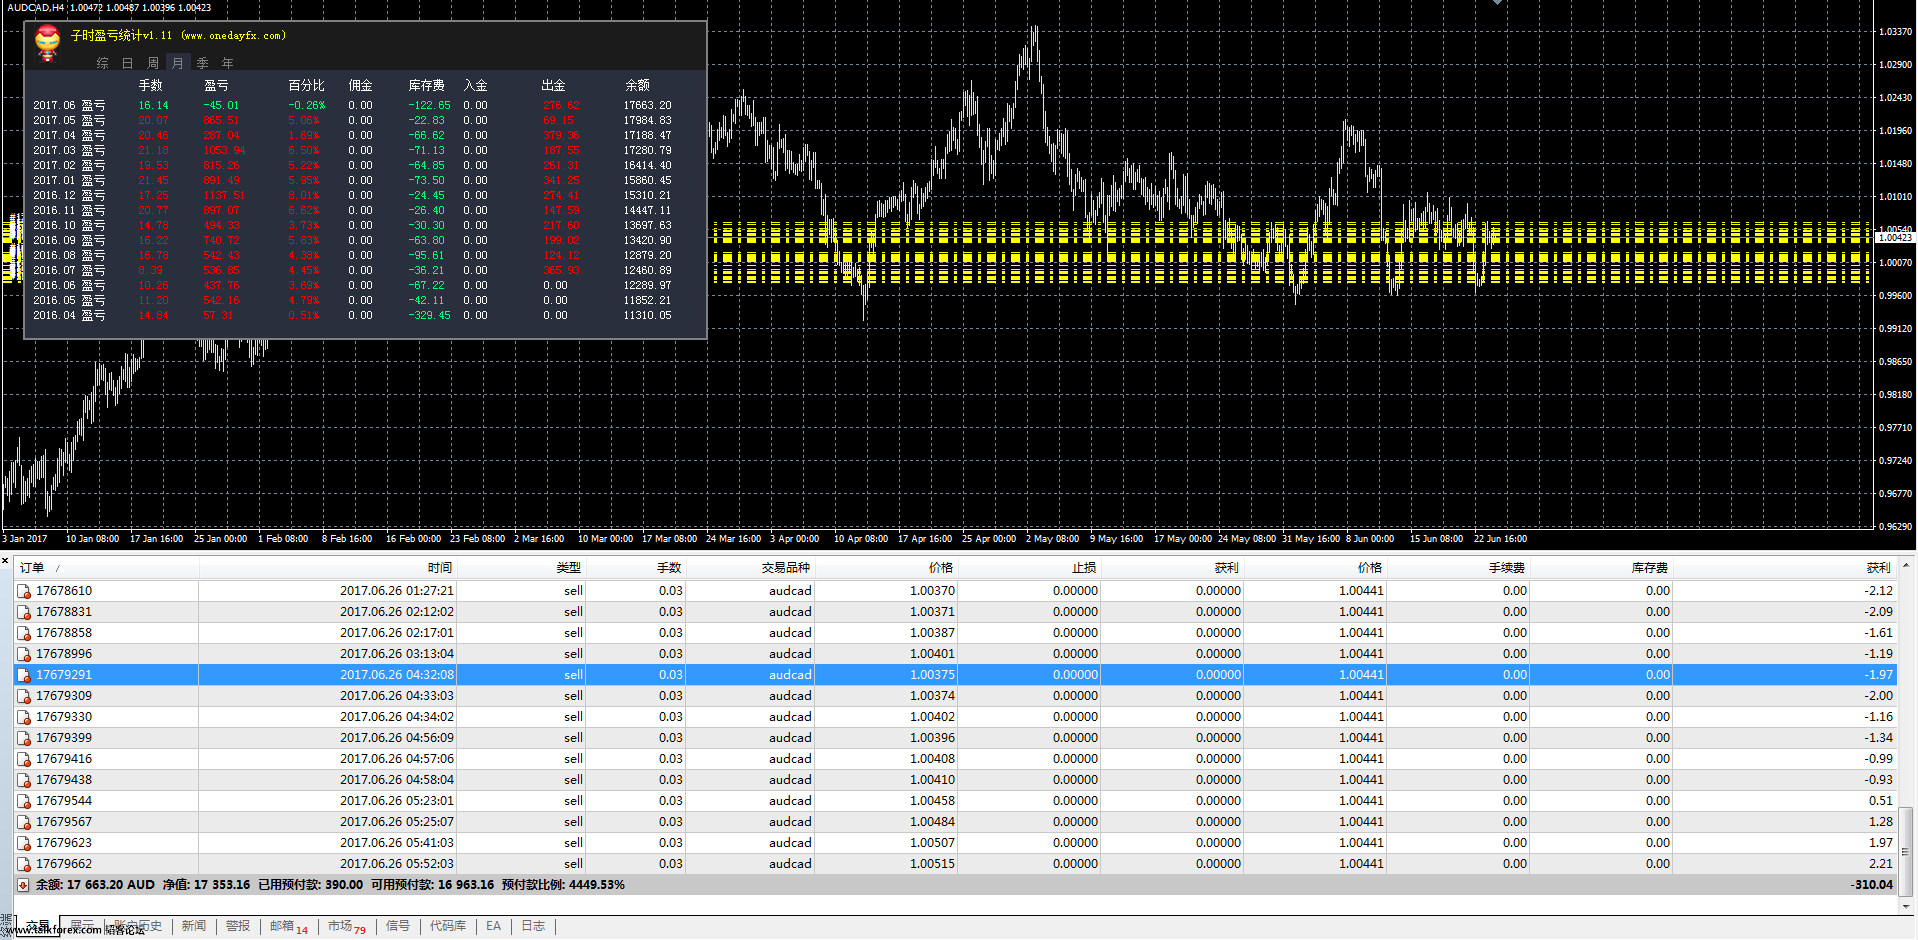Click the order icon for ticket 17678996
Viewport: 1918px width, 940px height.
click(24, 654)
